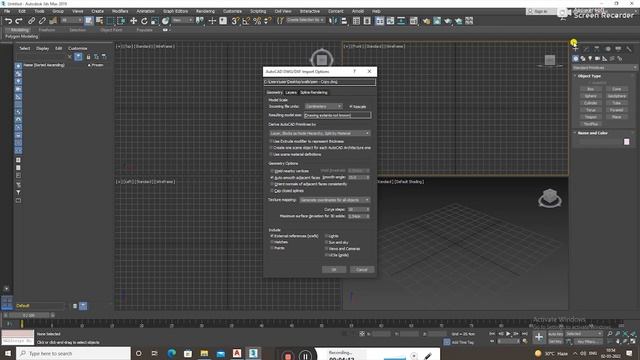Viewport: 640px width, 360px height.
Task: Click Cancel in the import dialog
Action: (362, 270)
